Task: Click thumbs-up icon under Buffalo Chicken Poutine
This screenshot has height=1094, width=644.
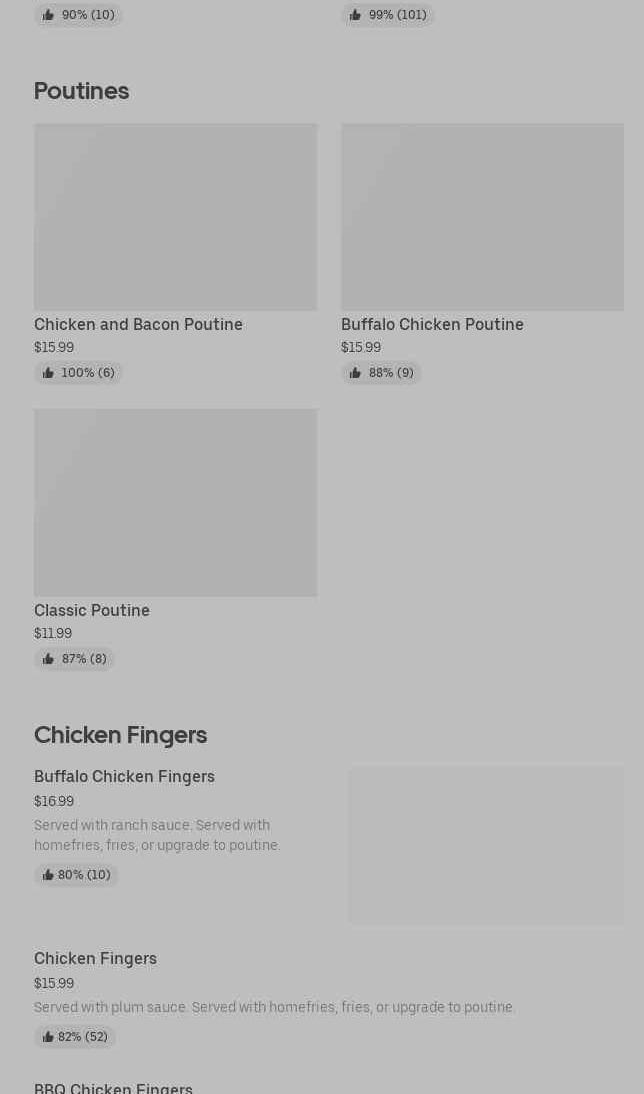Action: coord(355,373)
